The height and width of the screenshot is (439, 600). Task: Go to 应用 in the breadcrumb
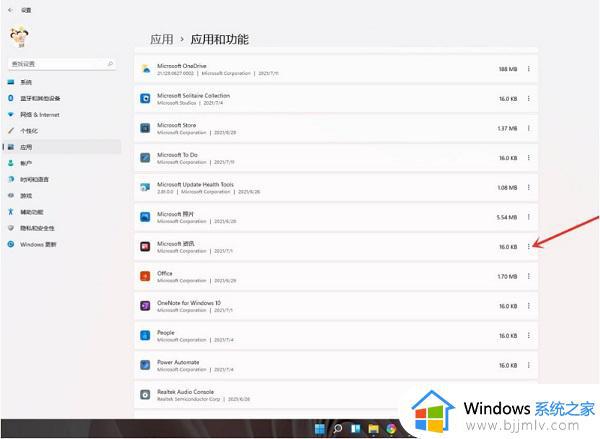pyautogui.click(x=161, y=39)
